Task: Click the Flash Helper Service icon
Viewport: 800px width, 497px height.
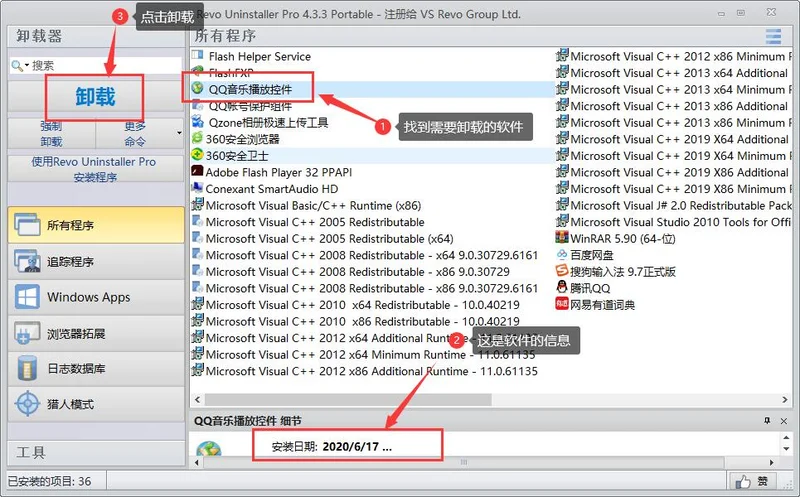Action: 197,55
